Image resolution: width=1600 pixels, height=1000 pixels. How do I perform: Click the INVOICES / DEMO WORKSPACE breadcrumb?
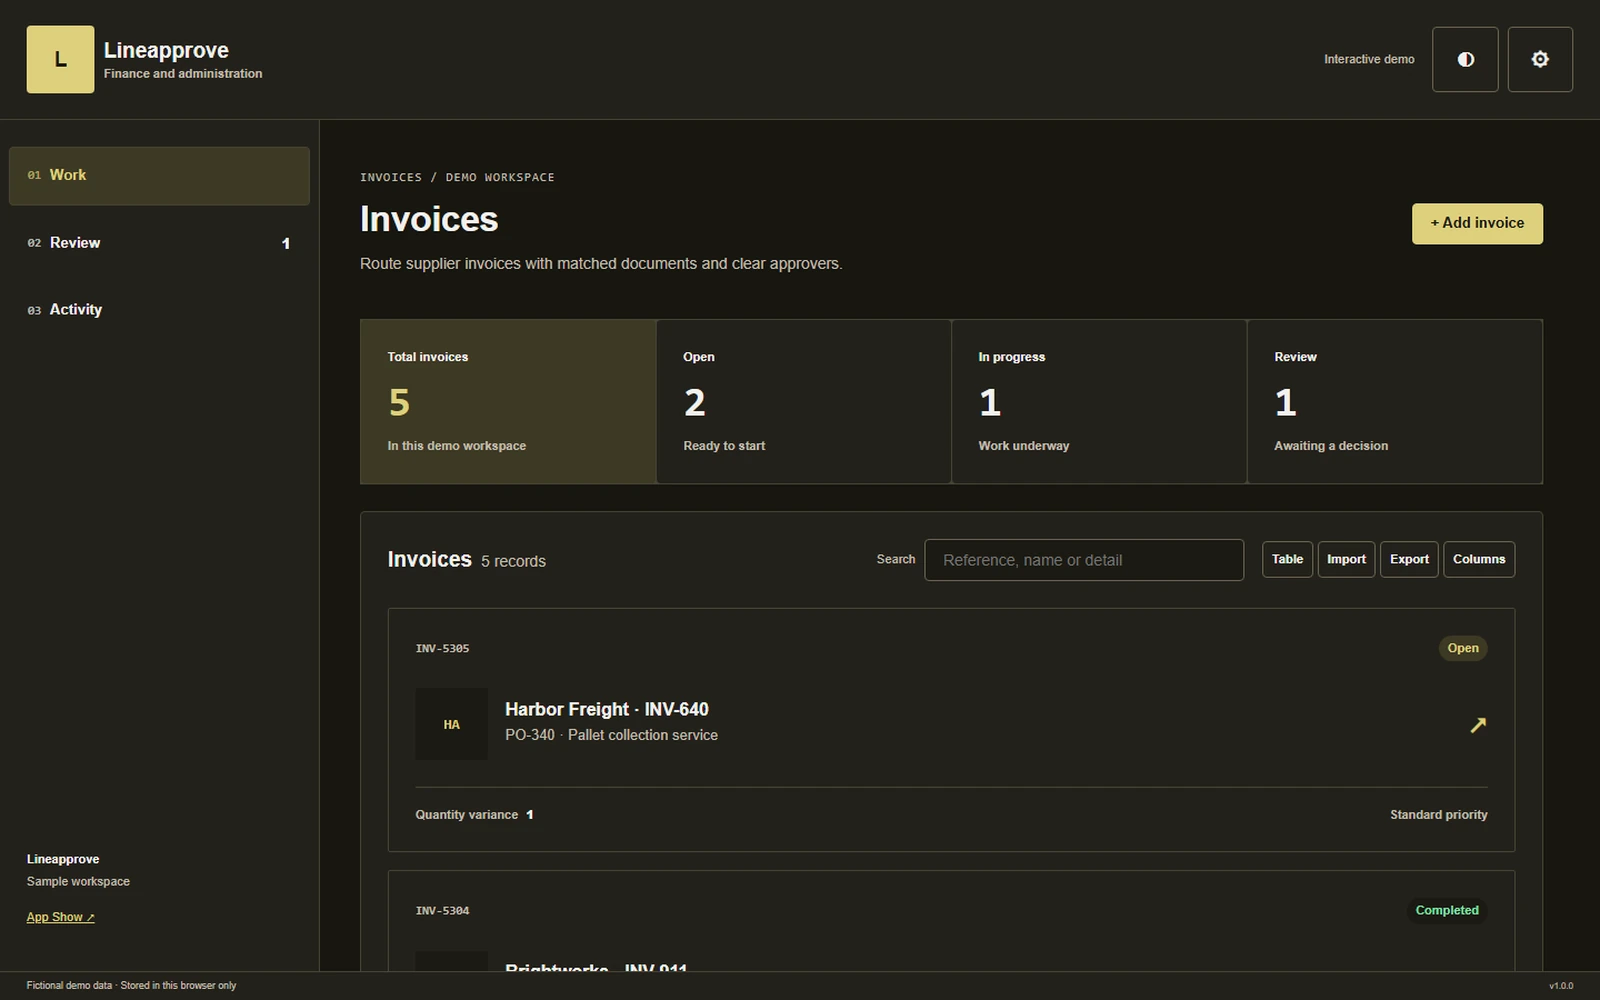click(457, 177)
